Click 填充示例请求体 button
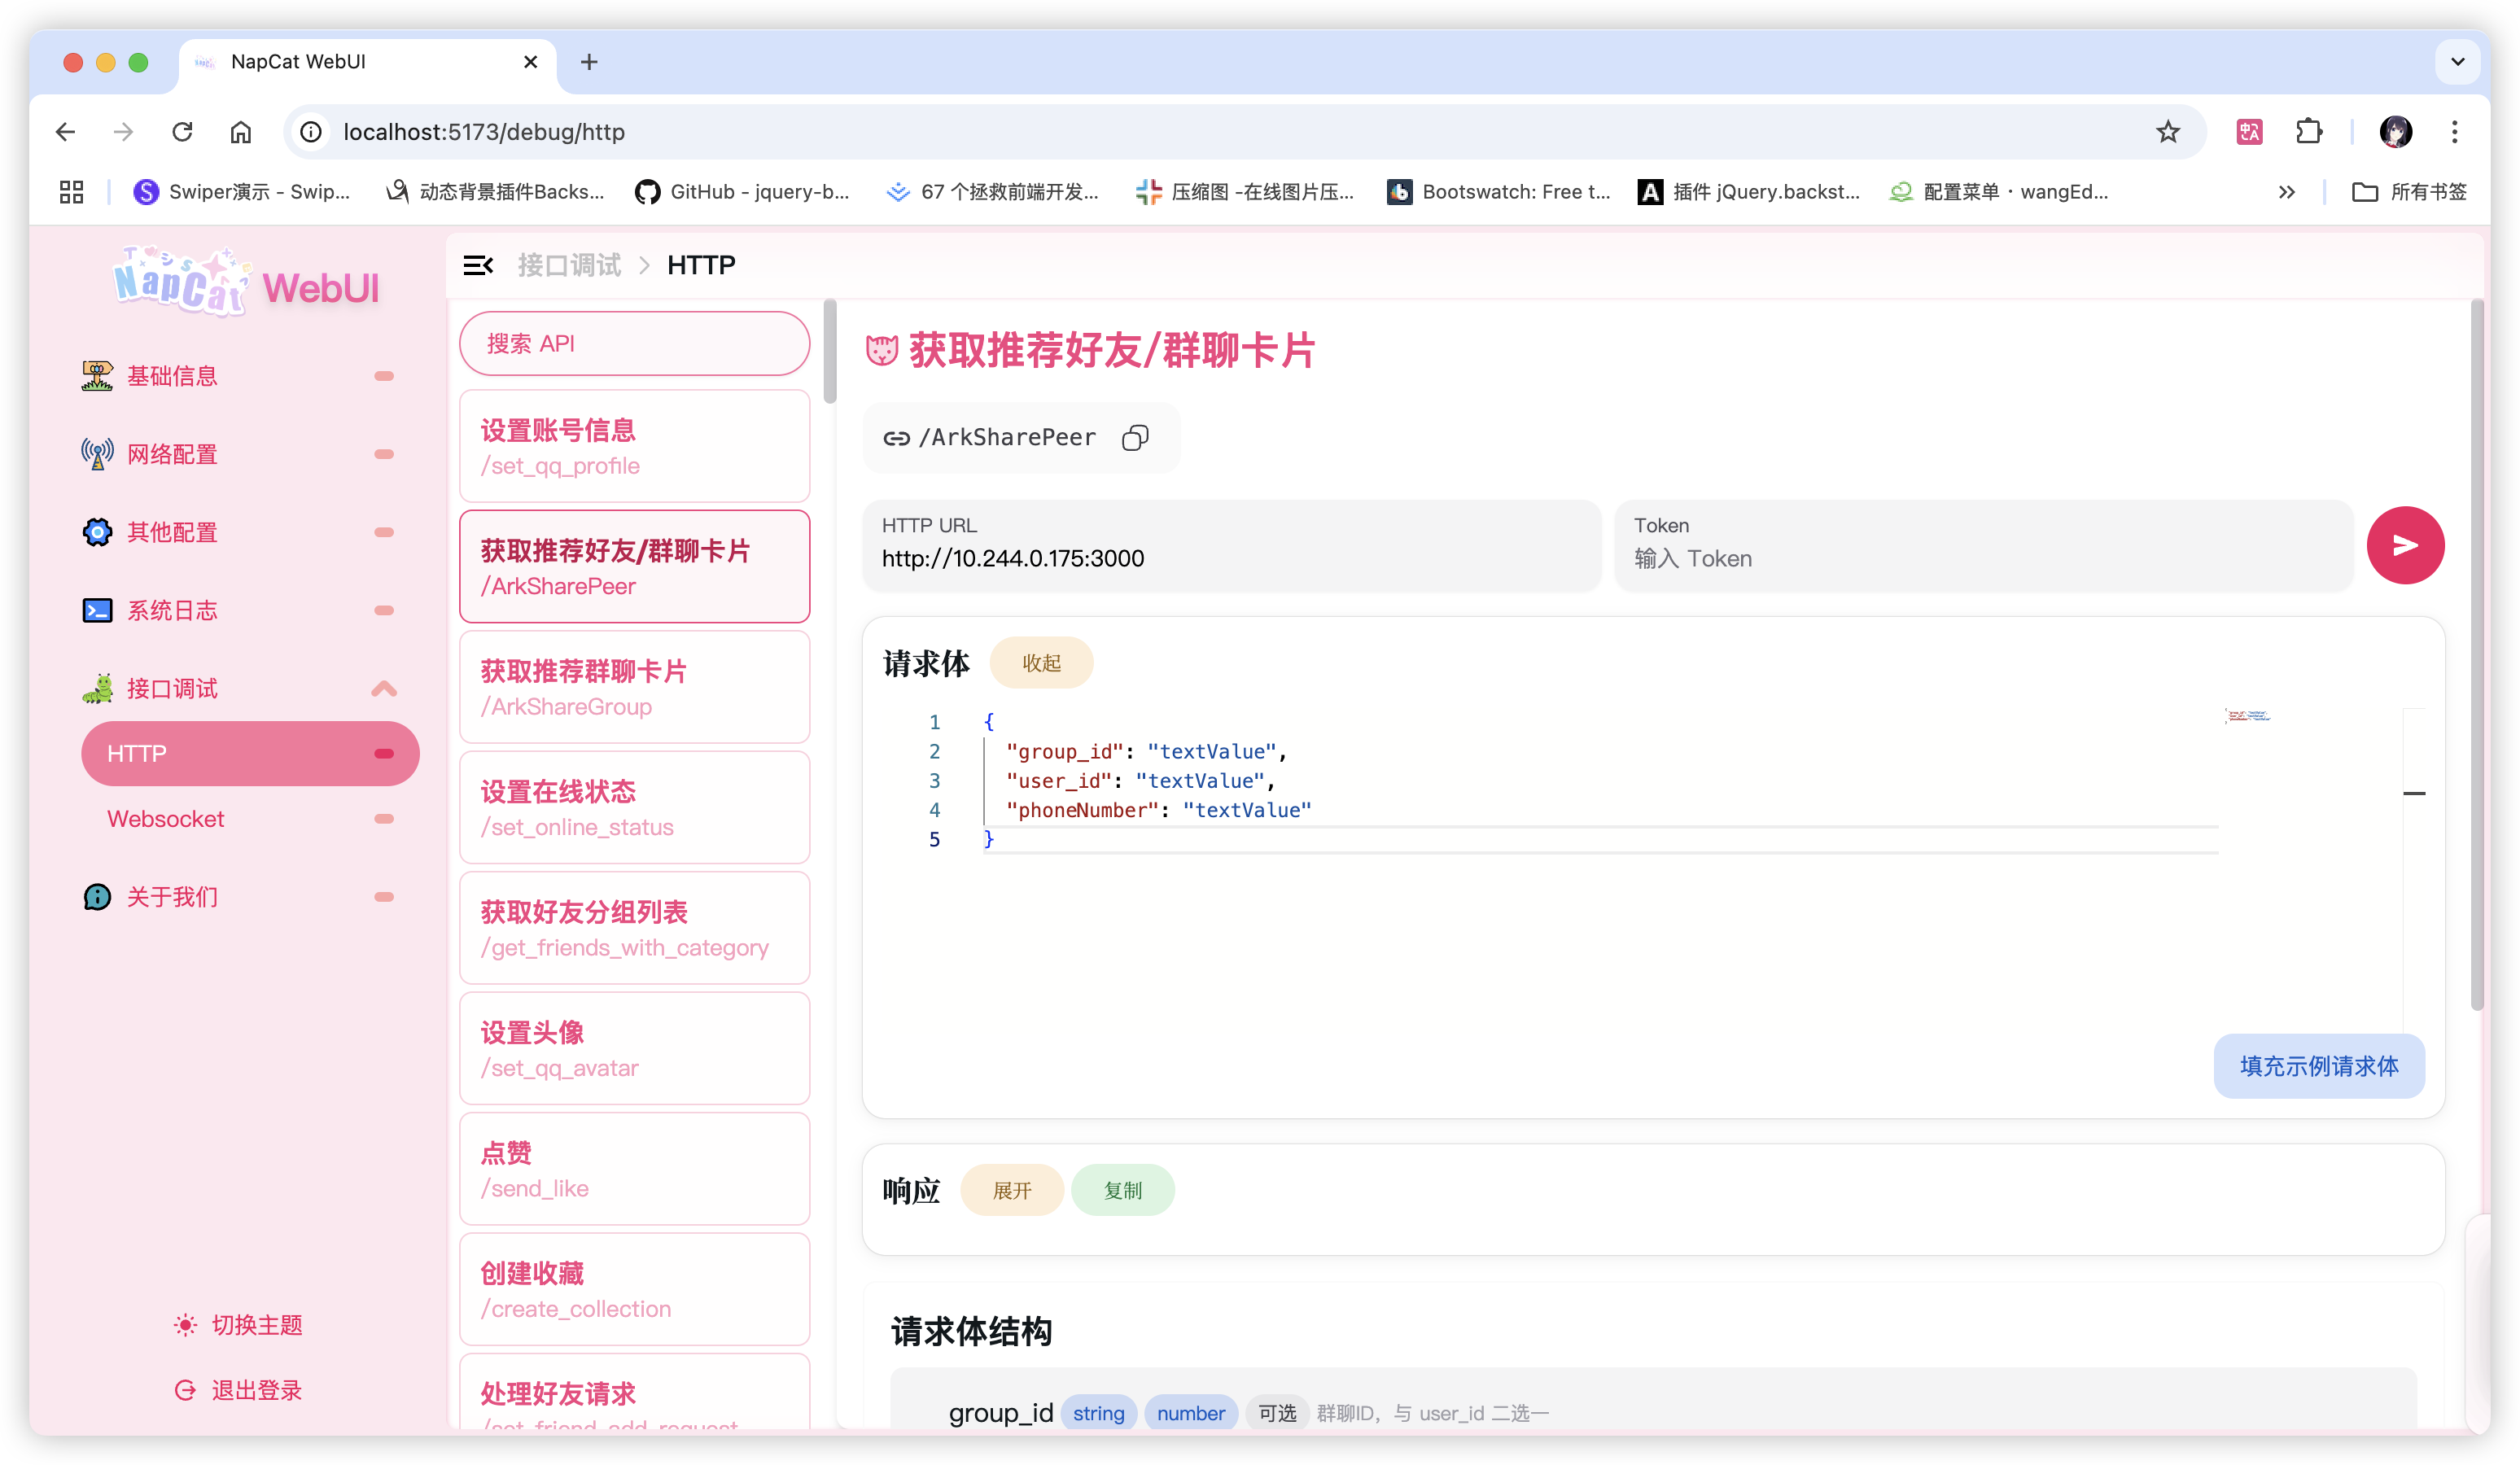Viewport: 2520px width, 1465px height. tap(2319, 1066)
